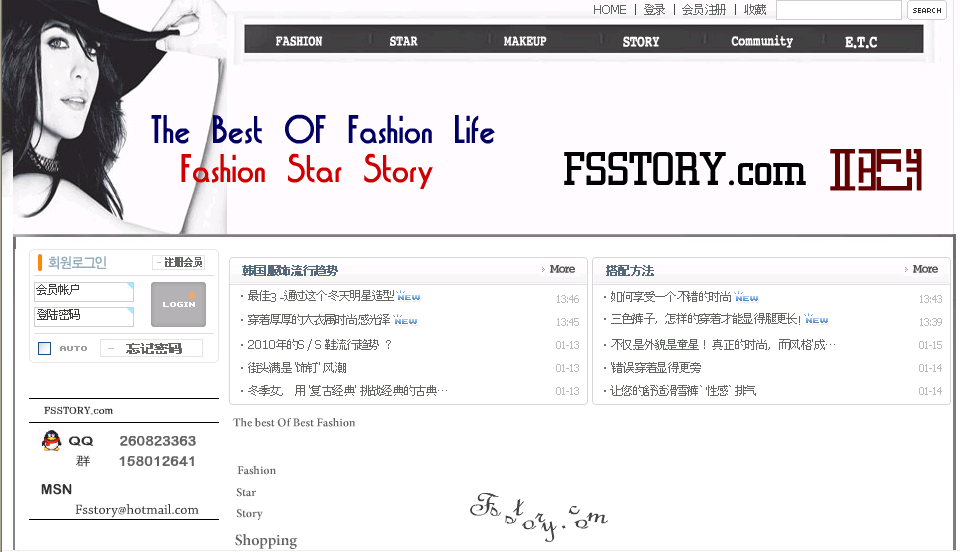
Task: Click the group number 158012641
Action: (157, 461)
